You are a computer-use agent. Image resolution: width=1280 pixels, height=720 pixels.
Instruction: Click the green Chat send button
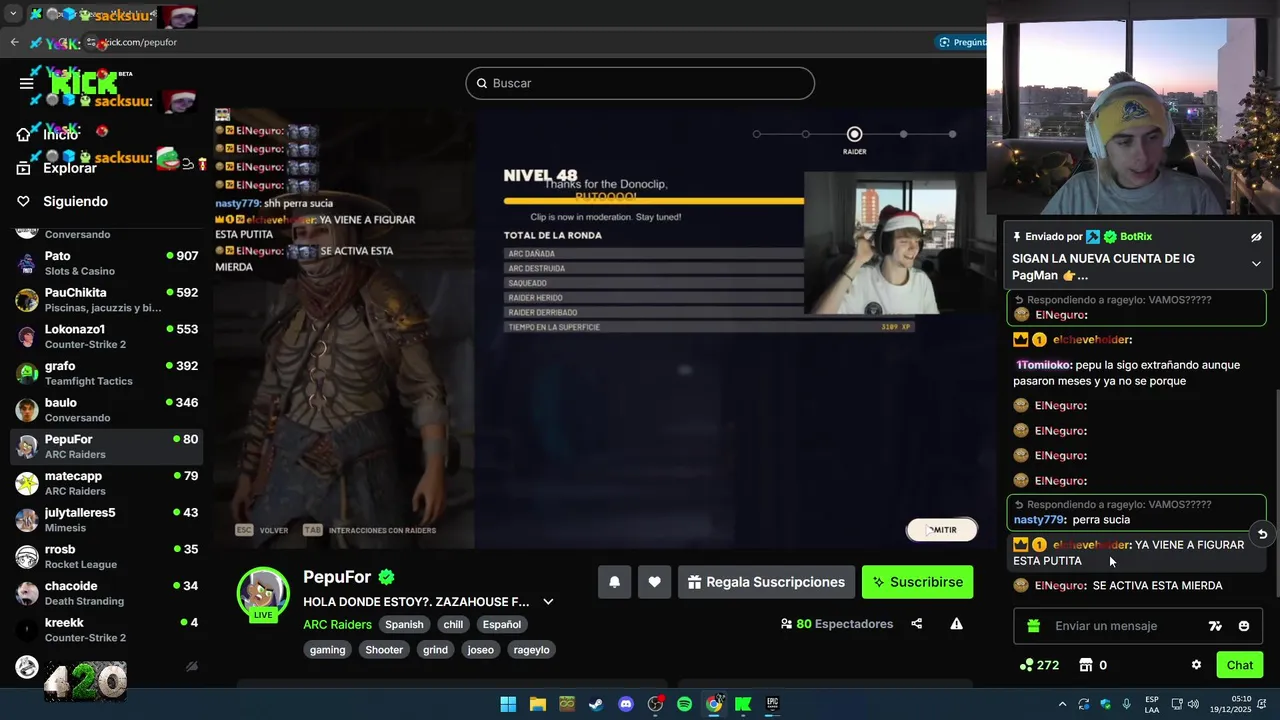(x=1240, y=665)
